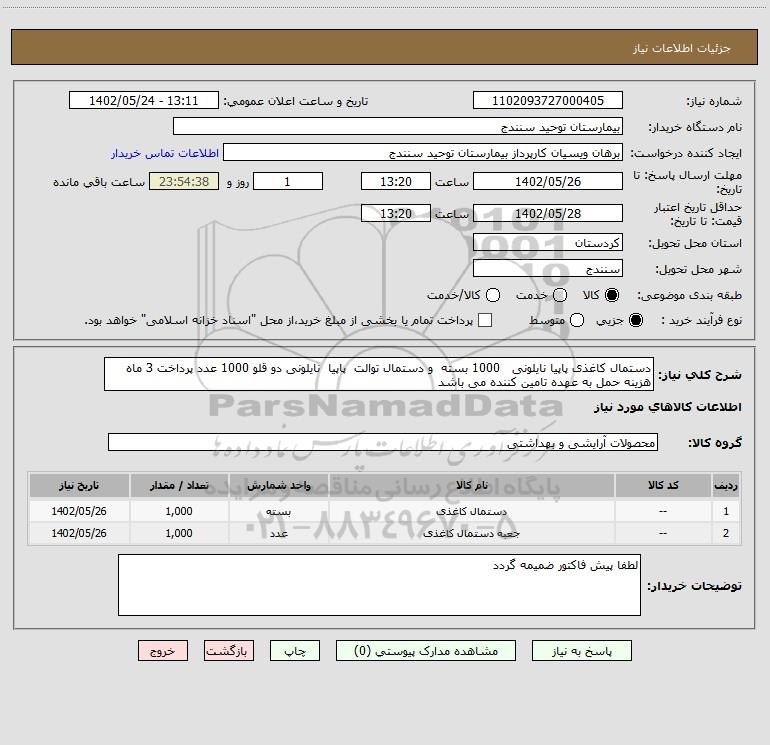
Task: Toggle the treasury bond payment checkbox
Action: pyautogui.click(x=485, y=320)
